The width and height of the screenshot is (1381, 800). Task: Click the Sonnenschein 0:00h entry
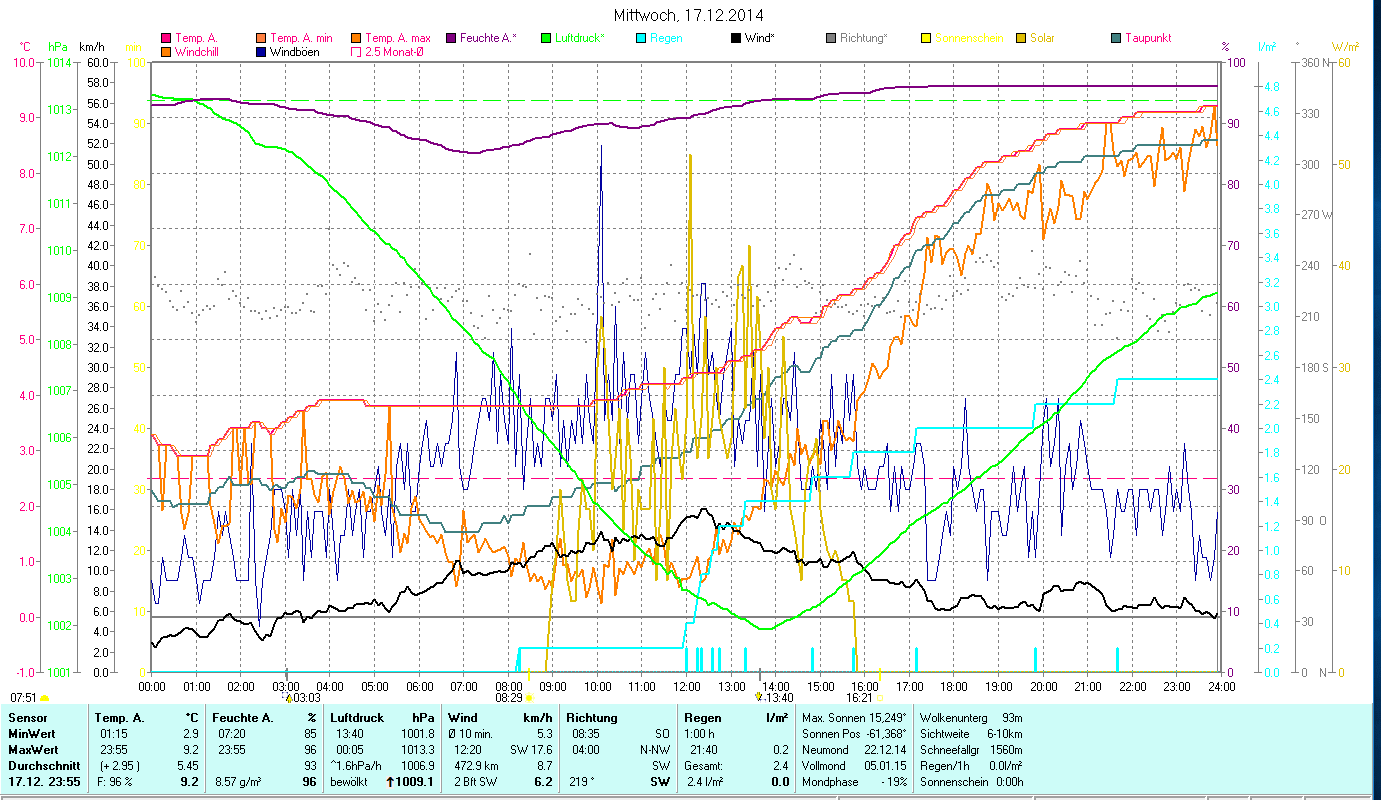[x=970, y=782]
